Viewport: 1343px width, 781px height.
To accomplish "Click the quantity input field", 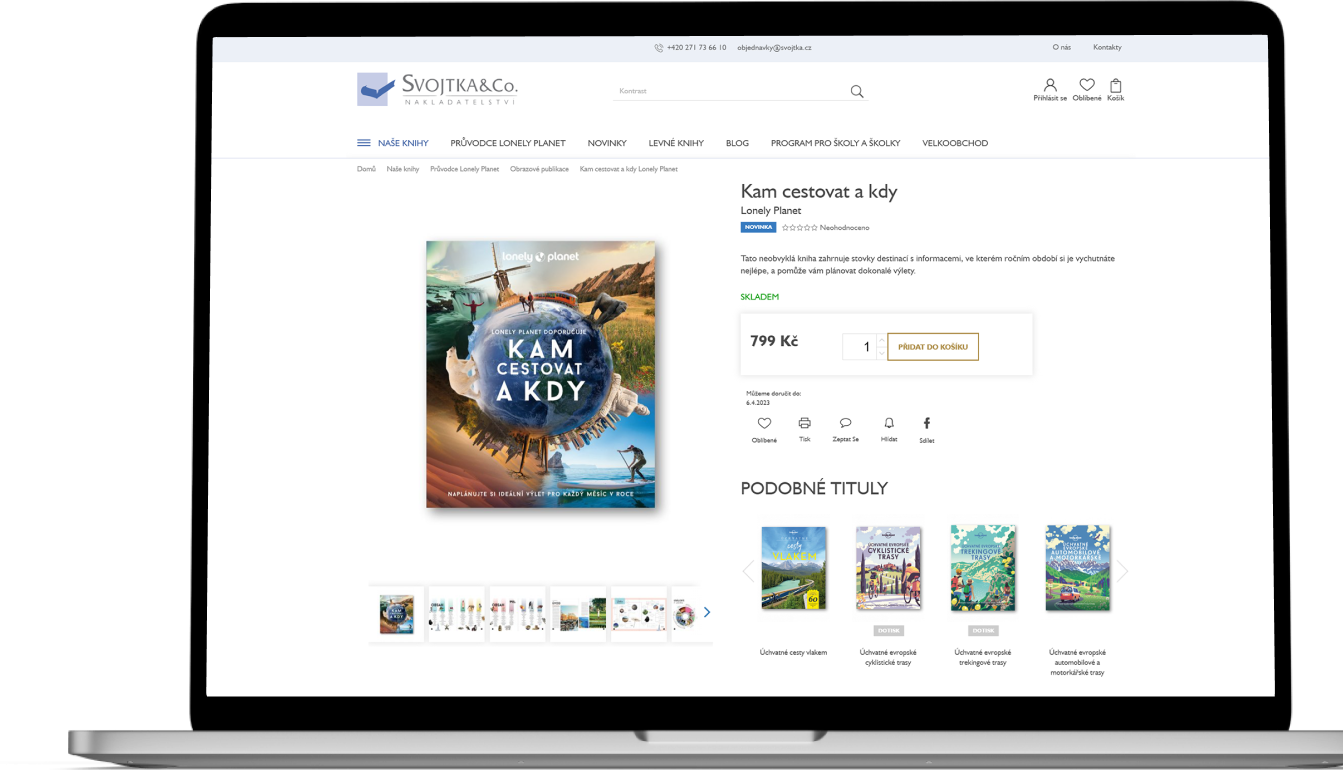I will 859,347.
